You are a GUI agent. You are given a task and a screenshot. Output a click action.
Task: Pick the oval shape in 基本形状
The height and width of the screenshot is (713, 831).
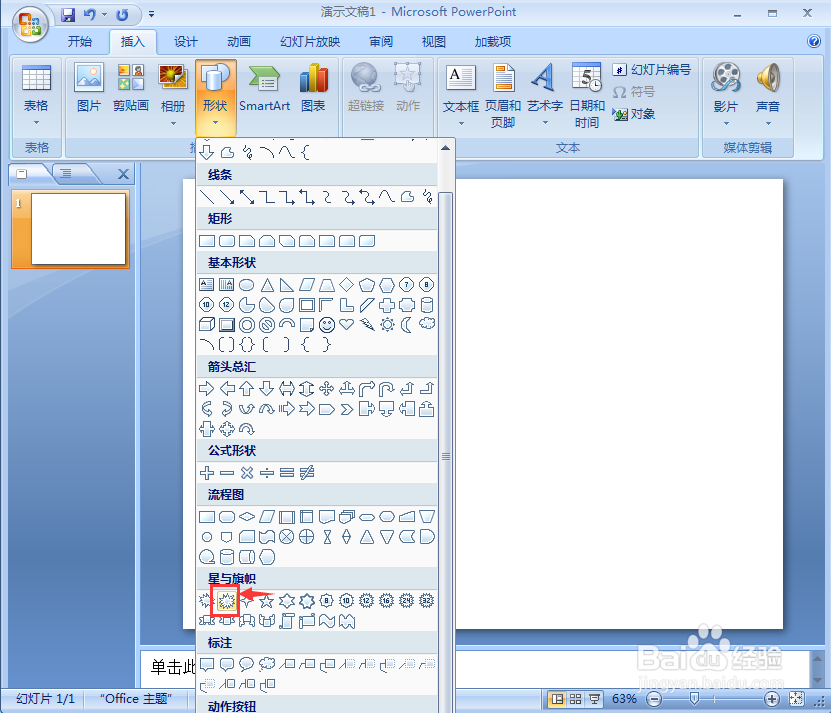tap(246, 285)
